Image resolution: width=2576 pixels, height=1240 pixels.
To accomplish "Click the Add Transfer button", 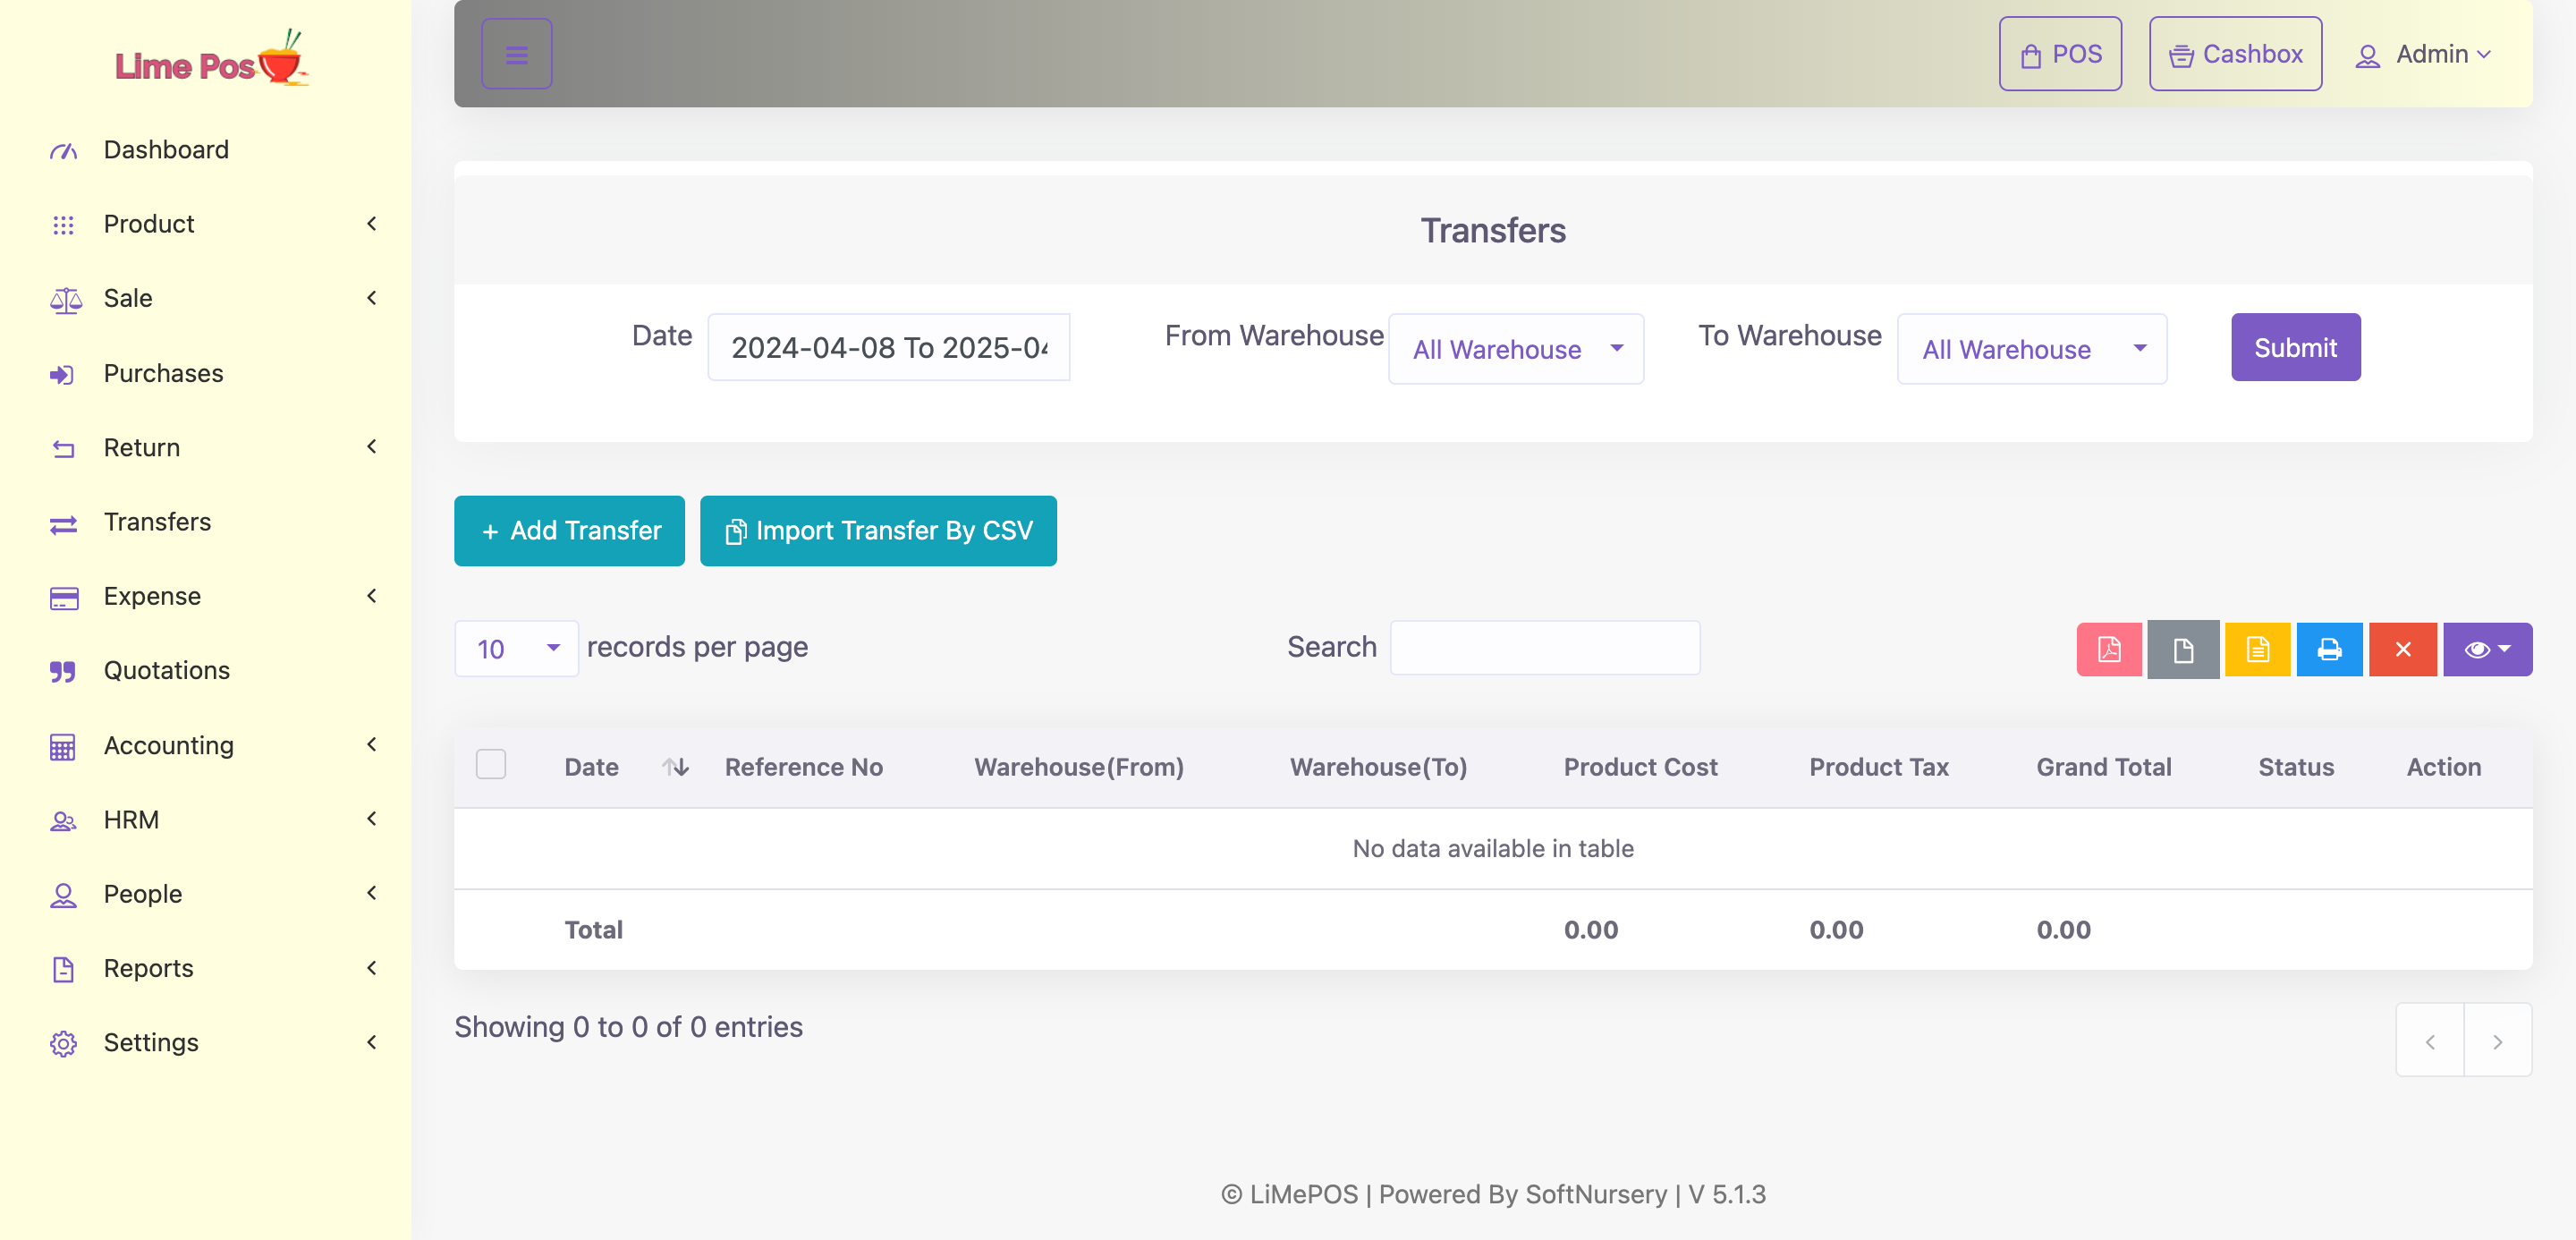I will 569,531.
